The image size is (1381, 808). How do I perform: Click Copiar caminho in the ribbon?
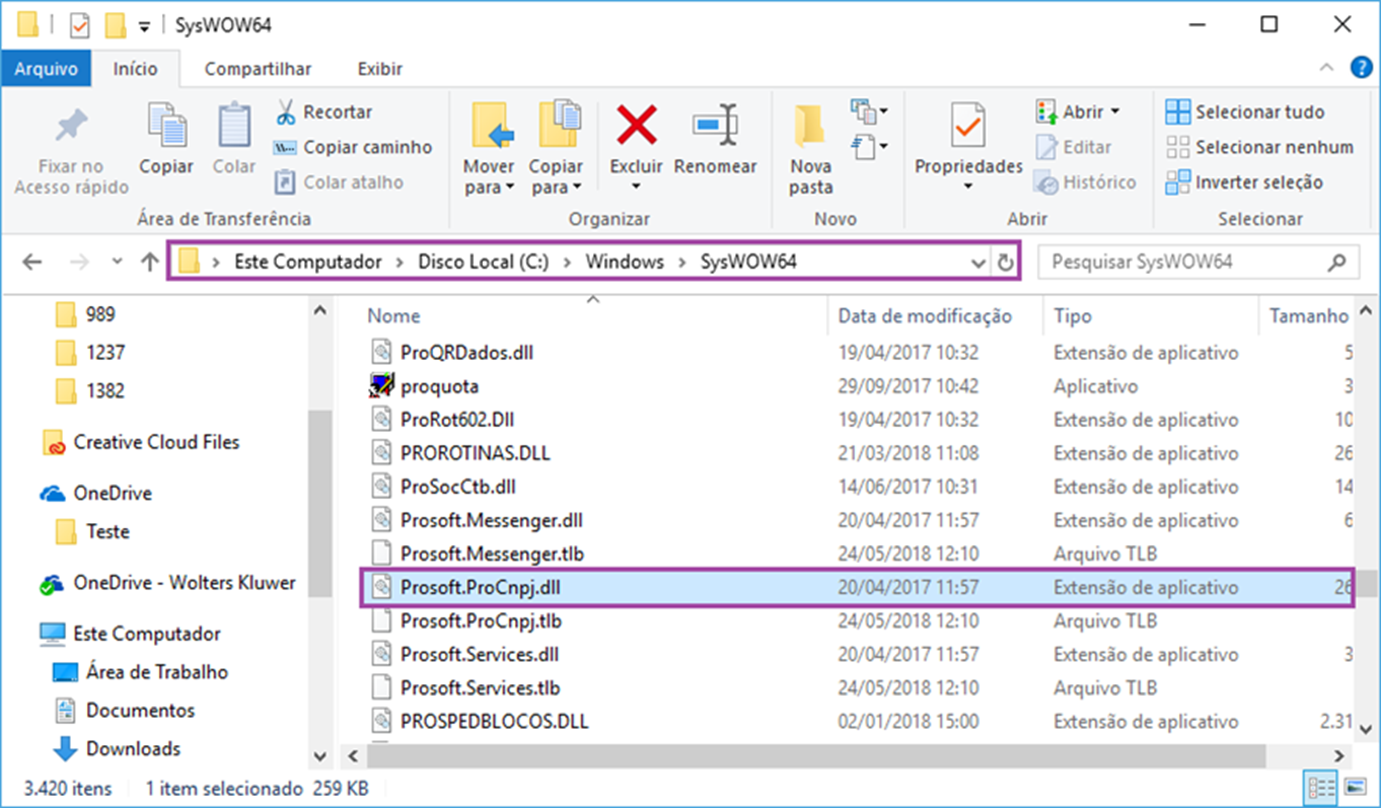click(352, 147)
